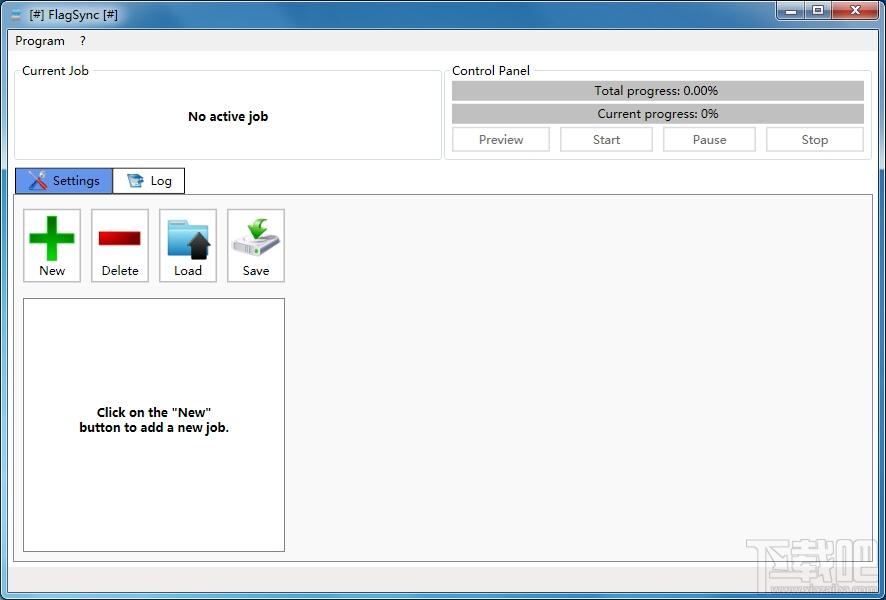Screen dimensions: 886x600
Task: Click the Current progress bar
Action: click(658, 114)
